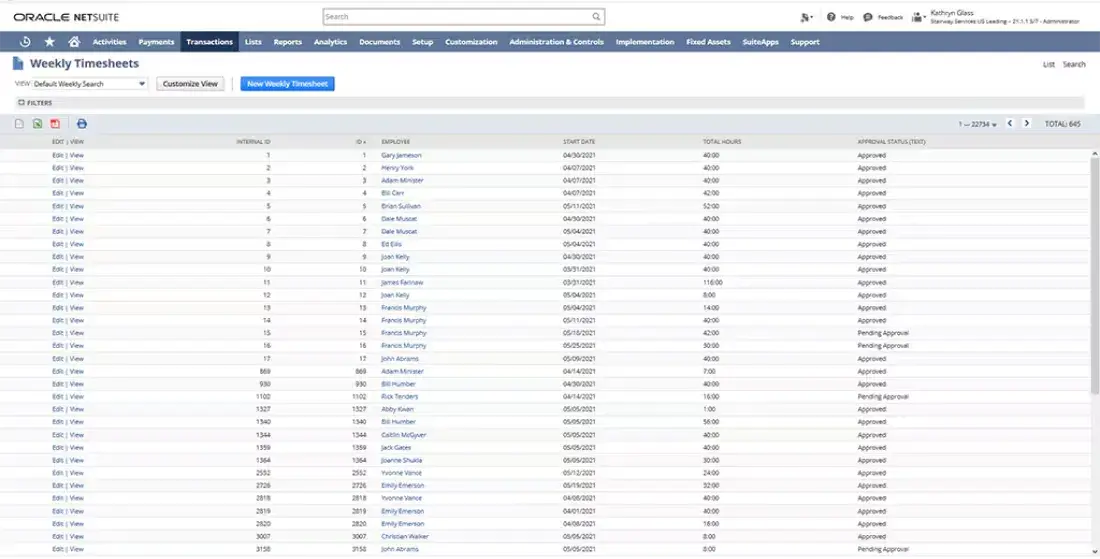Open employee Abby Kwan link
The width and height of the screenshot is (1100, 559).
pos(397,410)
